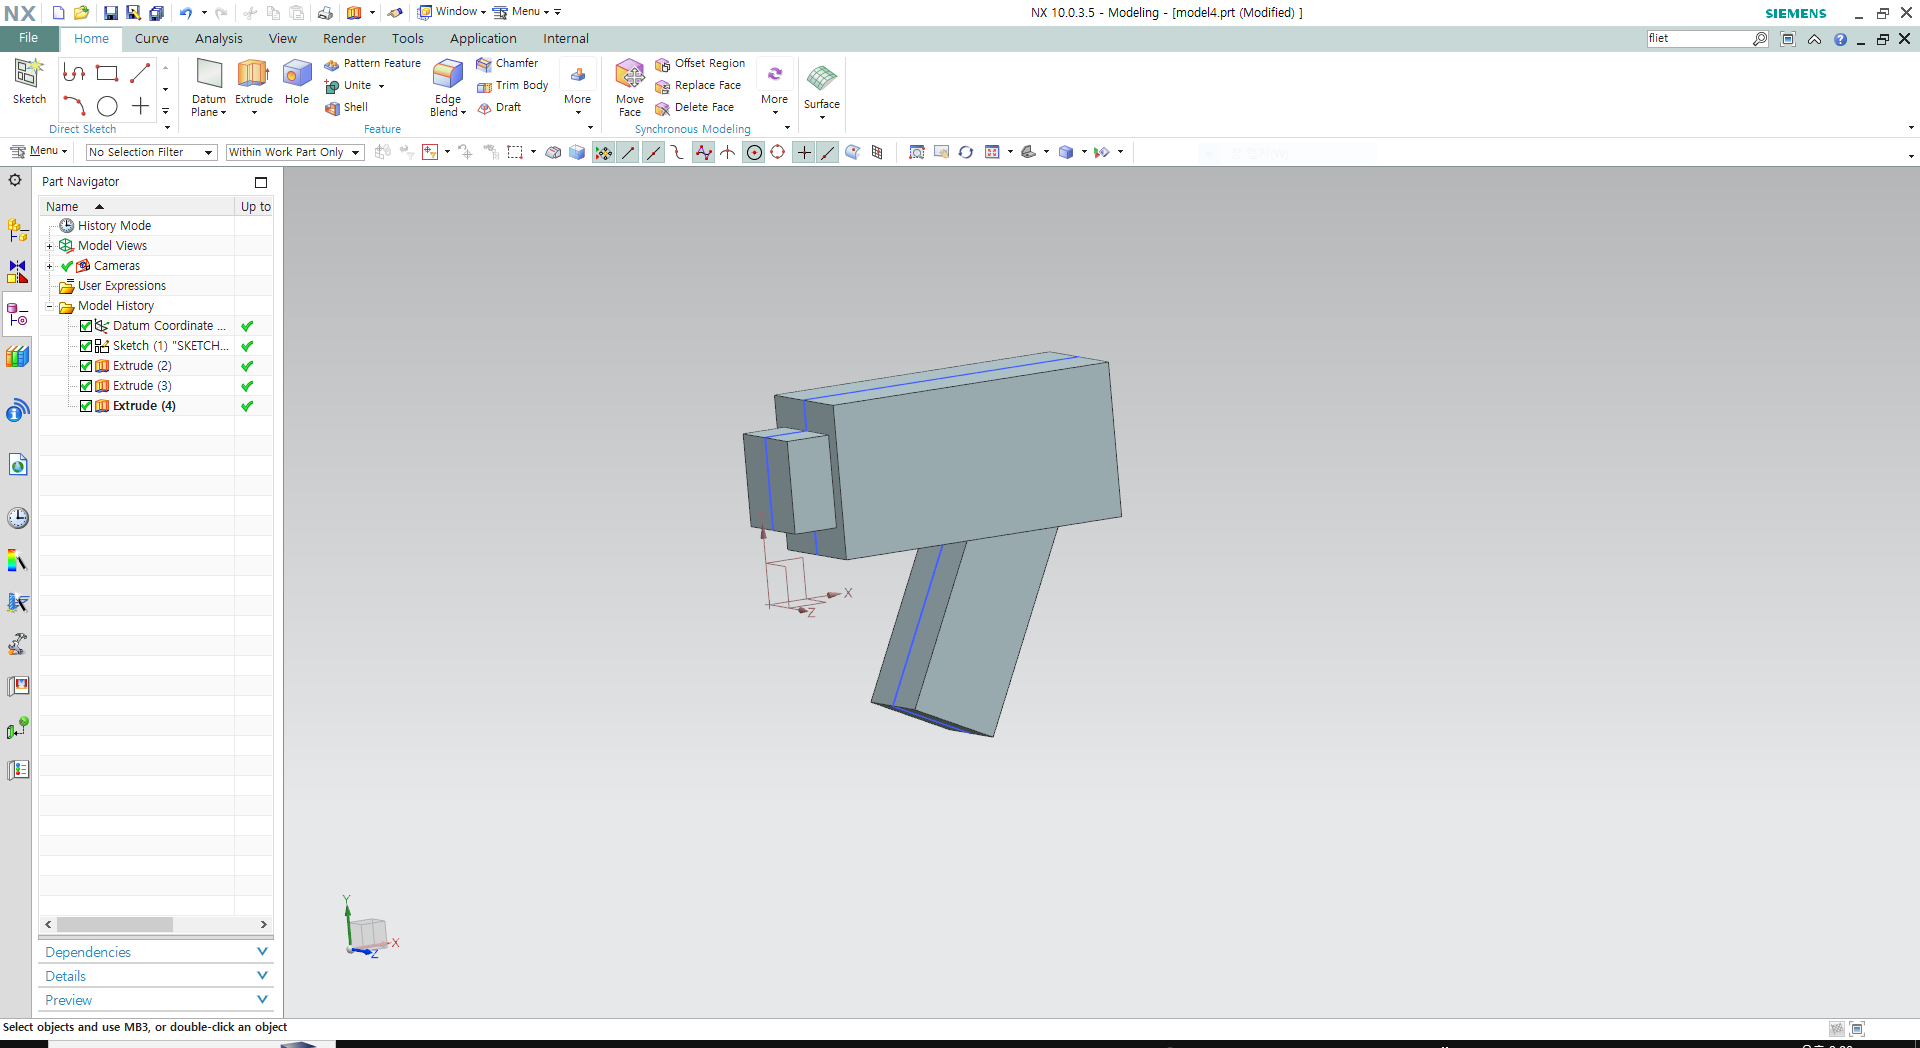This screenshot has width=1920, height=1048.
Task: Click the Hole feature icon
Action: (297, 75)
